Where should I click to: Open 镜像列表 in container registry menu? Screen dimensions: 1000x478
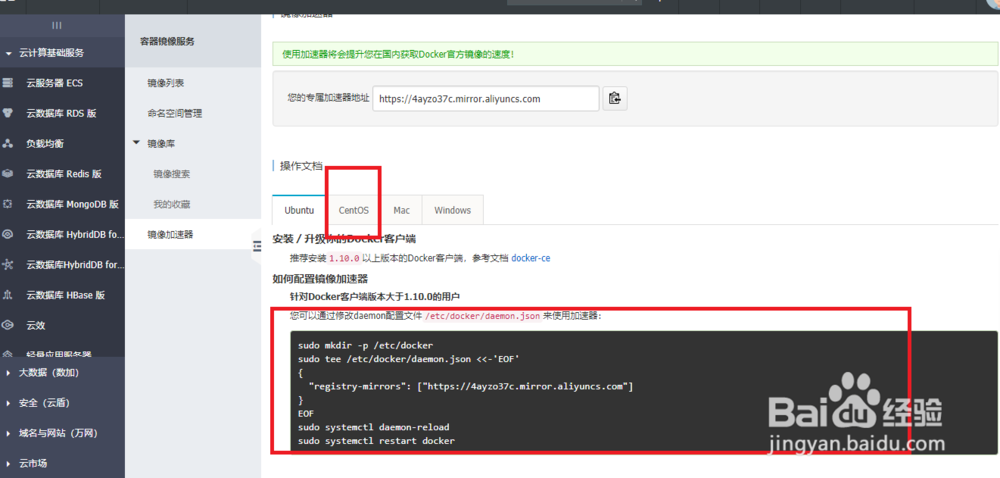coord(166,83)
